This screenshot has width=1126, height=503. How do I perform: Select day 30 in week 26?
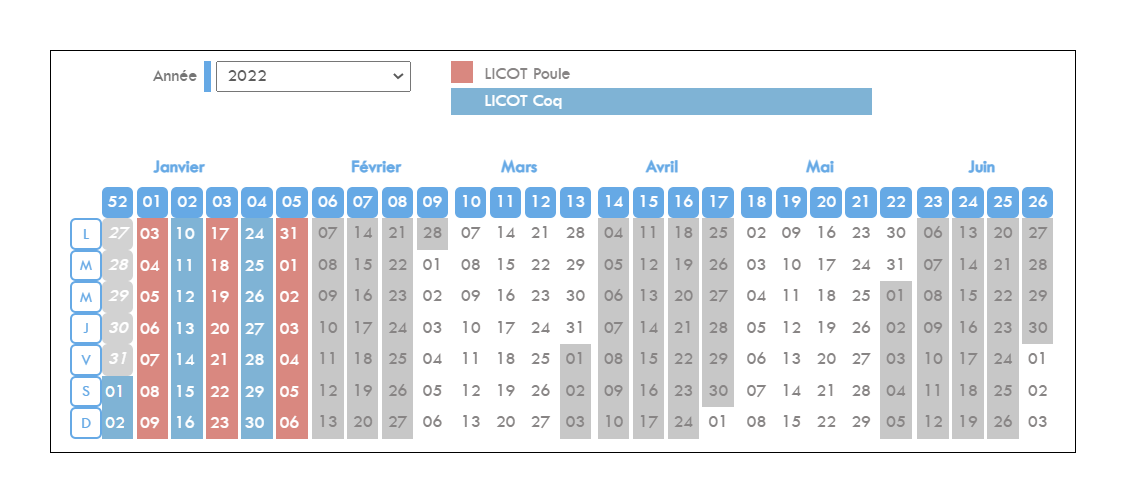[1037, 328]
